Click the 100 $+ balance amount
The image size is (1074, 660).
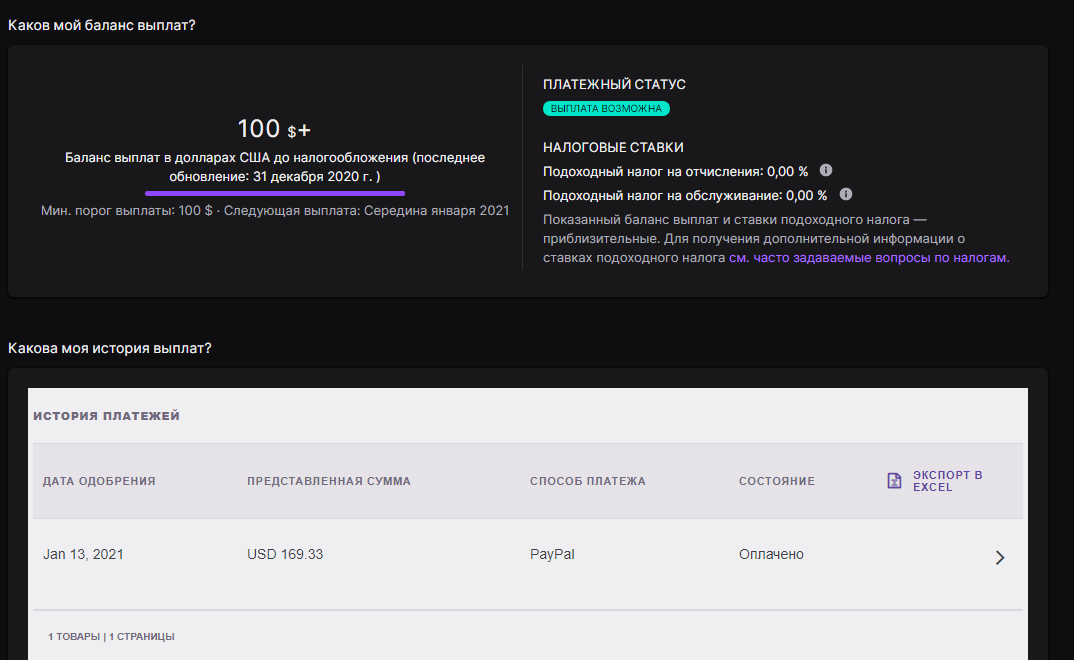click(x=274, y=129)
